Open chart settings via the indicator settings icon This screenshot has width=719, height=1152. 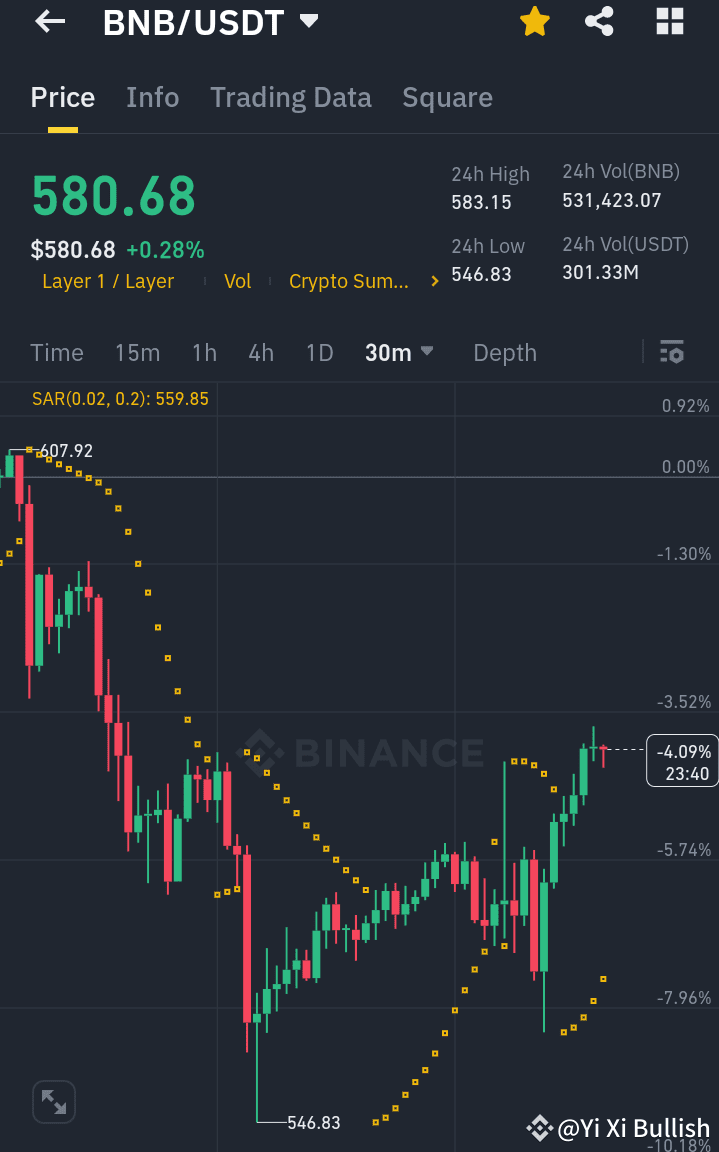pyautogui.click(x=671, y=352)
